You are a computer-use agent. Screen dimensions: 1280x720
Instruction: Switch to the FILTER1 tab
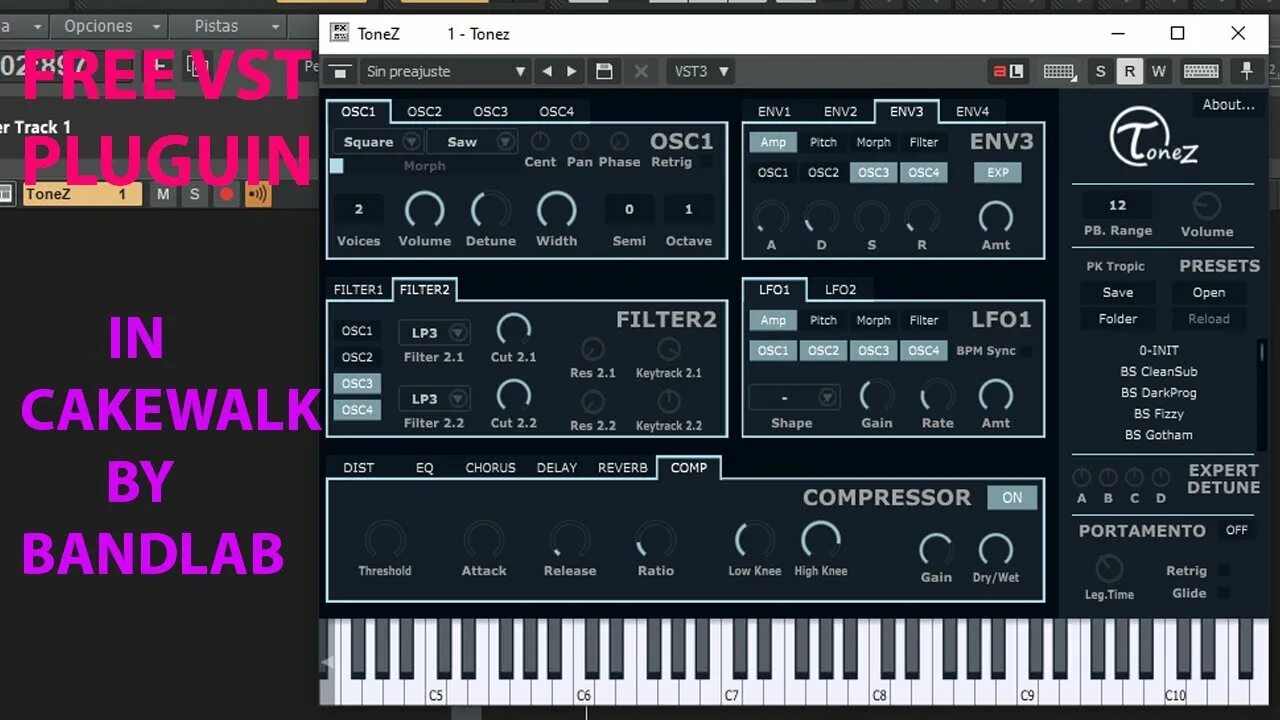(358, 290)
